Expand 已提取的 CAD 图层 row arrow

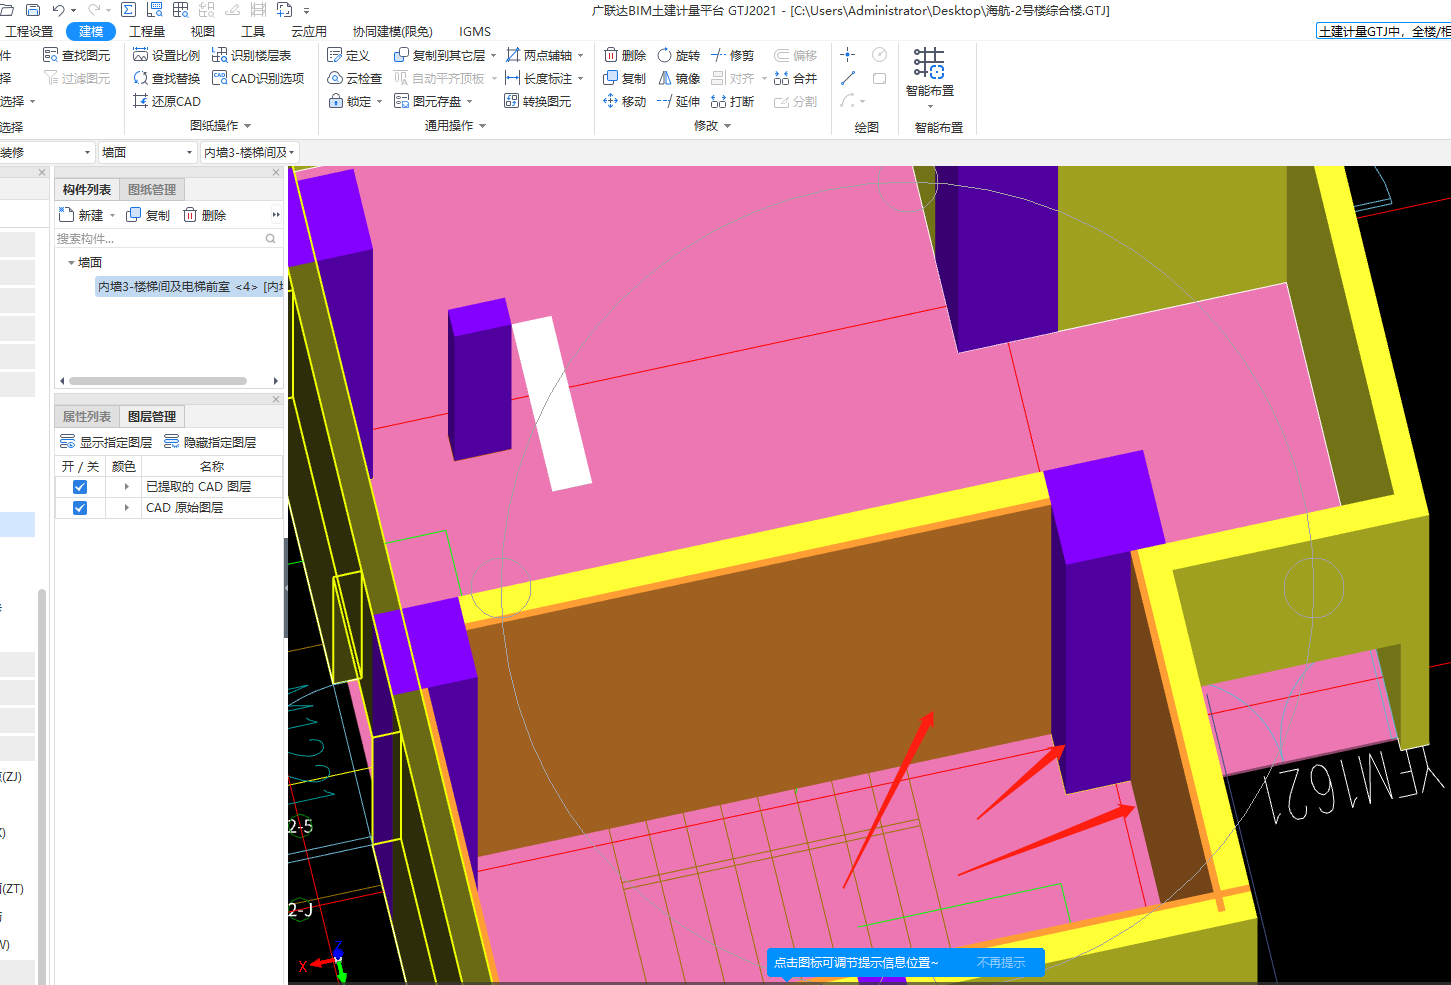pyautogui.click(x=126, y=487)
